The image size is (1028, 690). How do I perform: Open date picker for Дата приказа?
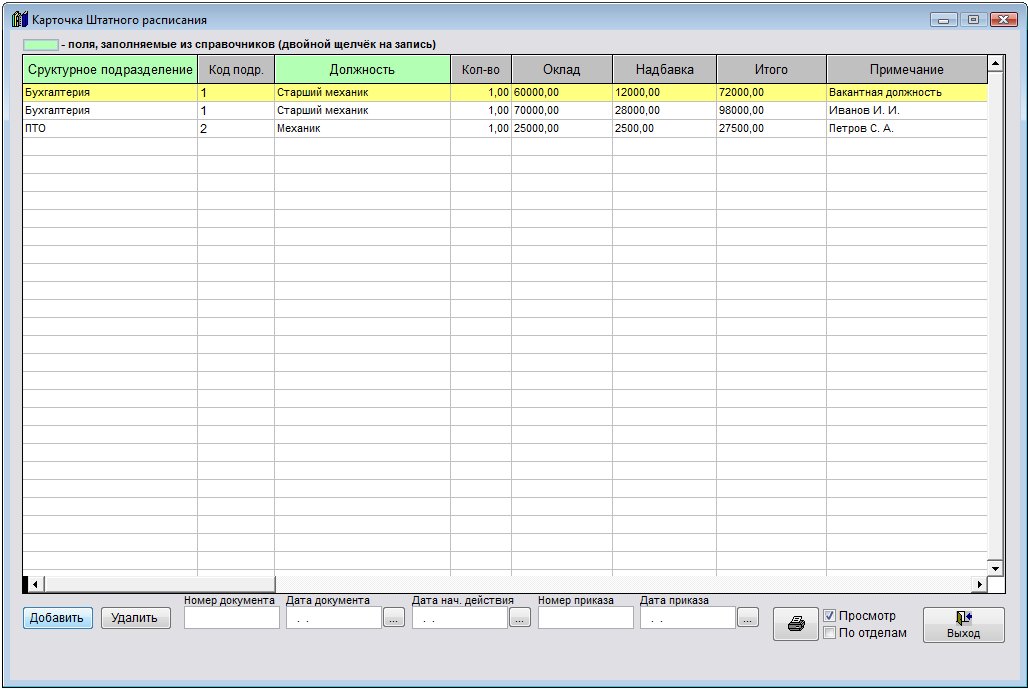[747, 618]
